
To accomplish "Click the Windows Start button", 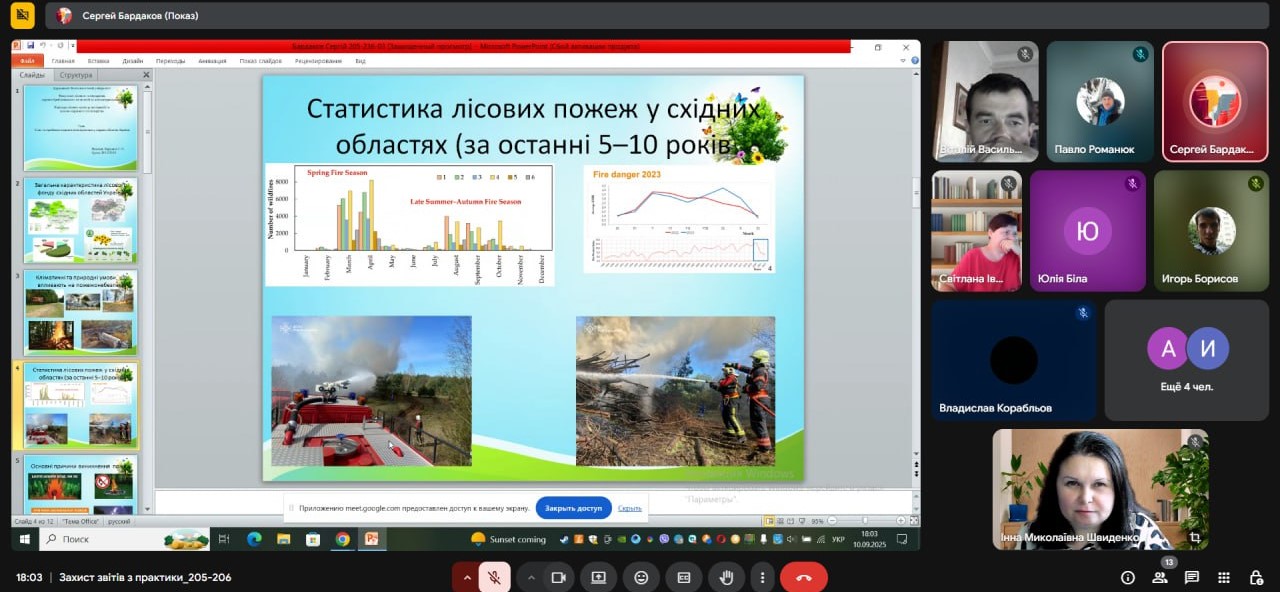I will (25, 539).
